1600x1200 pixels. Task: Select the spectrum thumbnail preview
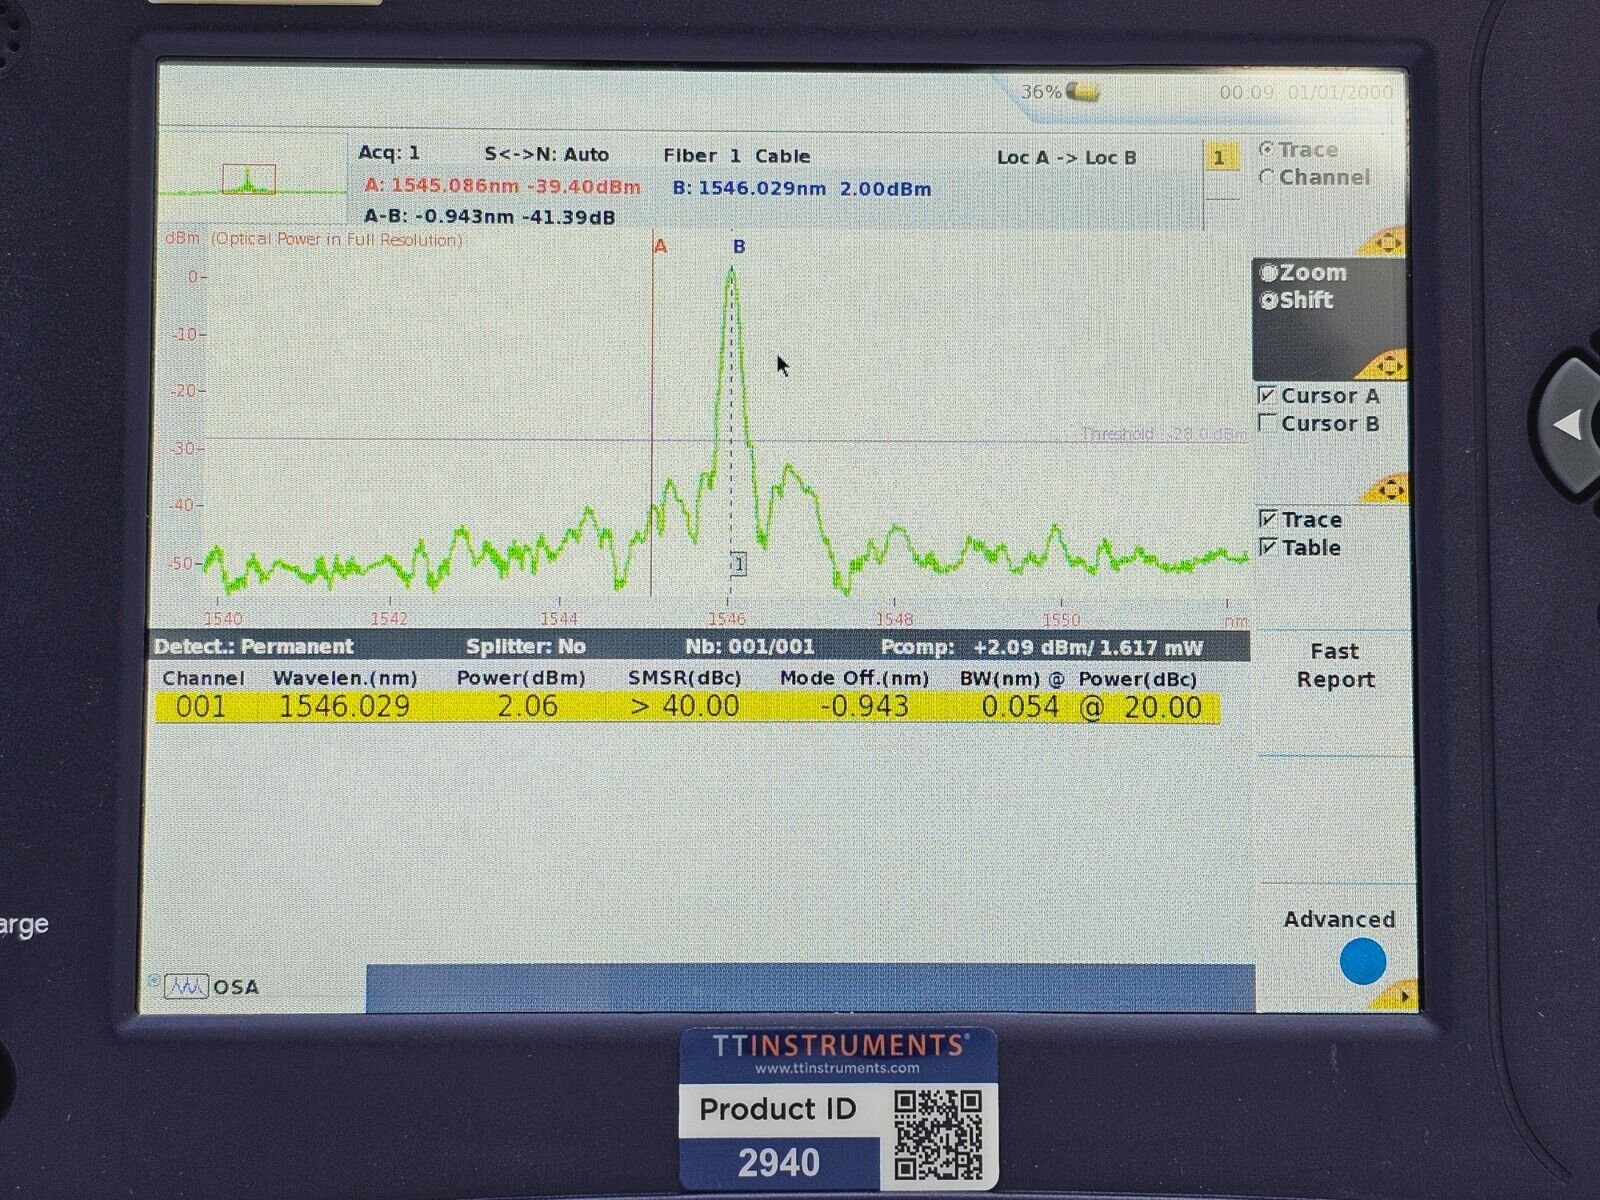point(248,178)
